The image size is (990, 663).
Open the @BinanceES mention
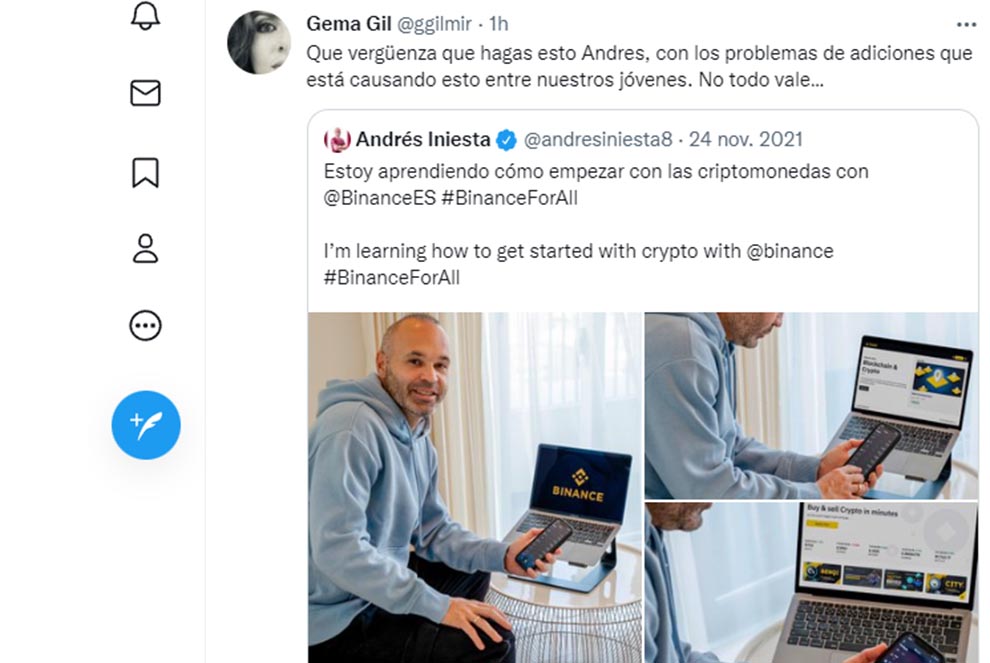coord(379,198)
